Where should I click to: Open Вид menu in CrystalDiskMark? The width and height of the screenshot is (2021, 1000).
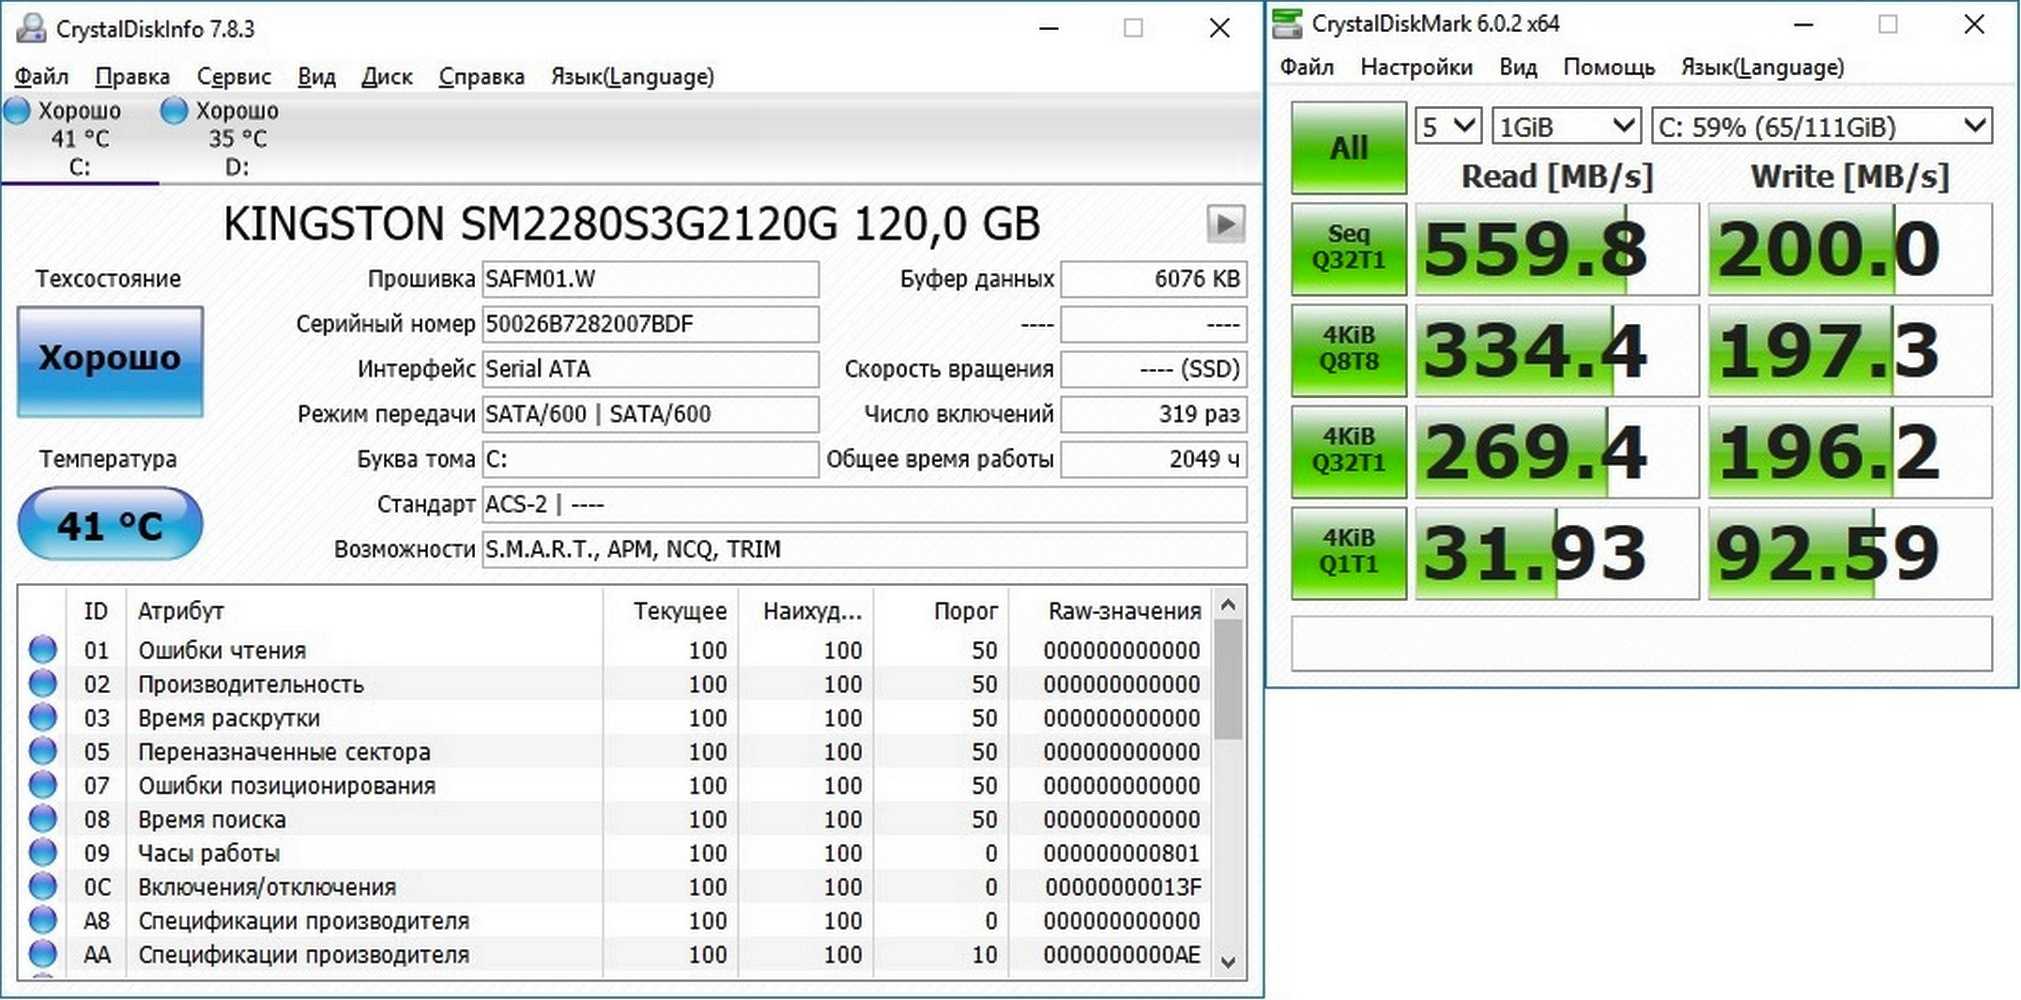pos(1518,67)
